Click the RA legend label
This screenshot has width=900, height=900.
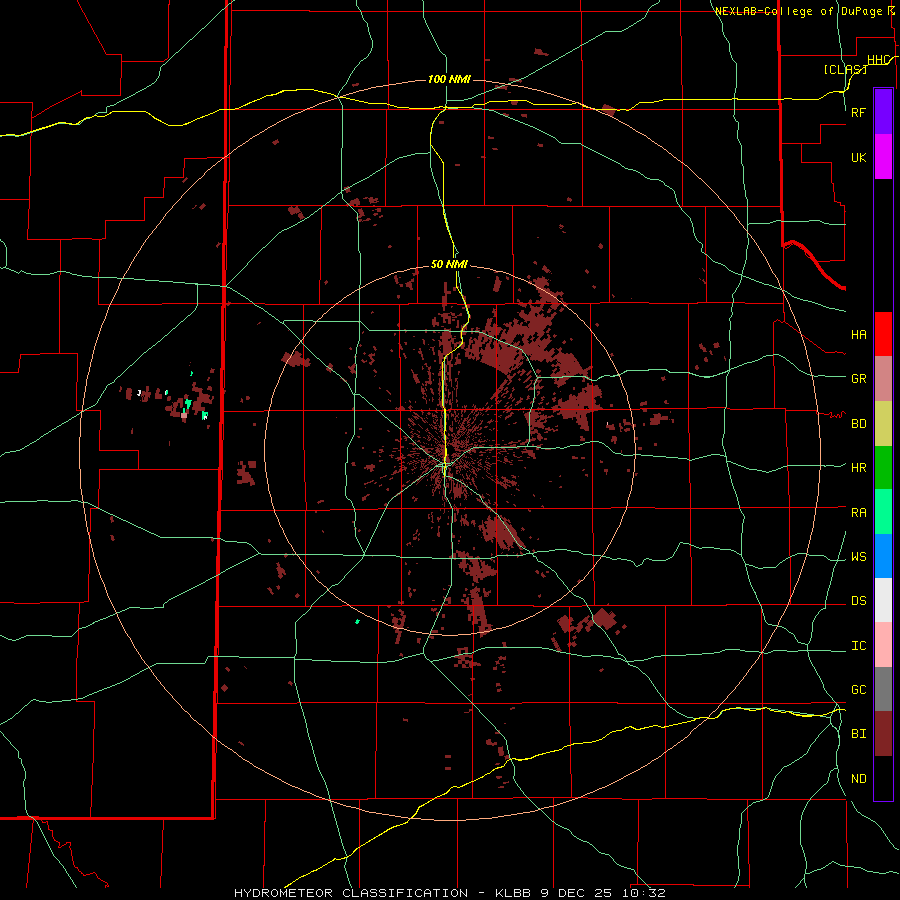coord(858,513)
